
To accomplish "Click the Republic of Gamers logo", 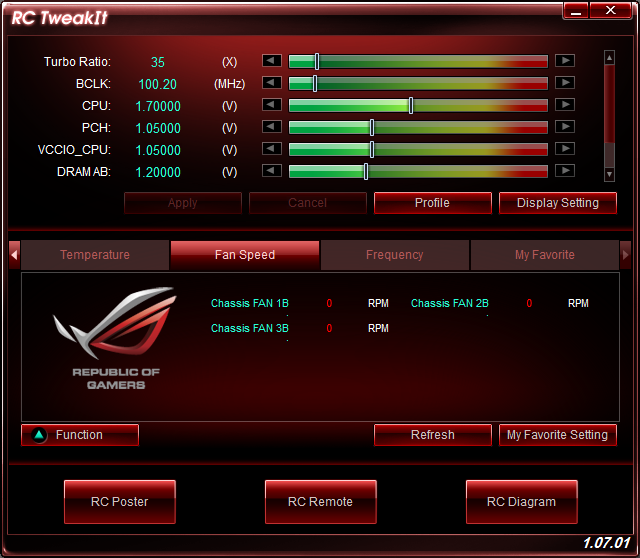I will click(x=116, y=338).
